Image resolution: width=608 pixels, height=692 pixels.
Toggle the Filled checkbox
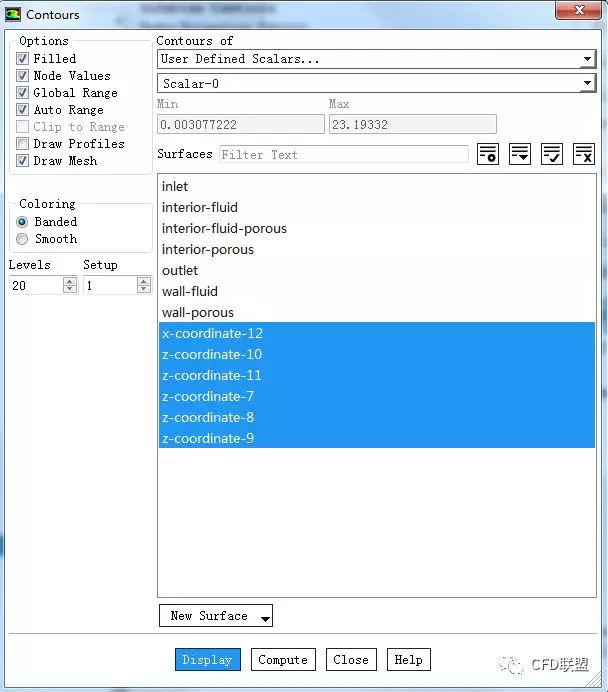point(23,58)
